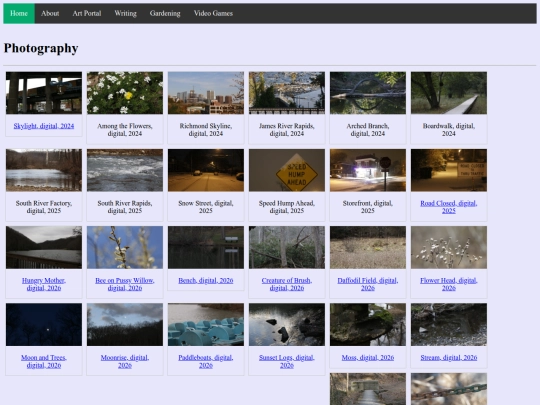View the Skylight bridge underpass thumbnail

click(44, 93)
